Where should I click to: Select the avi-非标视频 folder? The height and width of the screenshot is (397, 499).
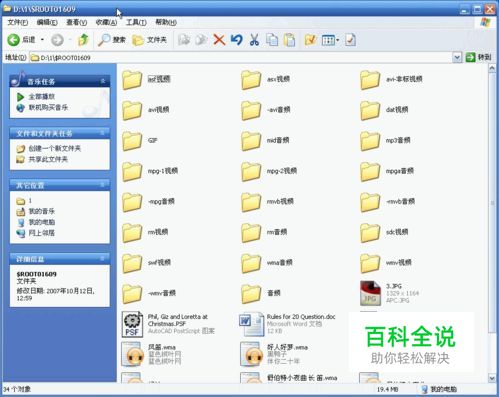(x=391, y=79)
